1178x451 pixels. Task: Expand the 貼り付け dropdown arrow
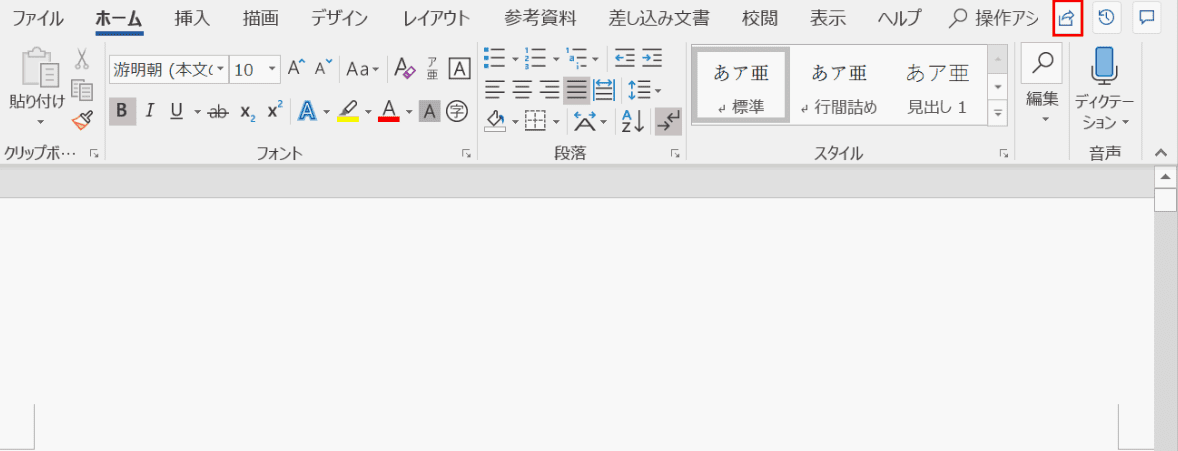(41, 122)
